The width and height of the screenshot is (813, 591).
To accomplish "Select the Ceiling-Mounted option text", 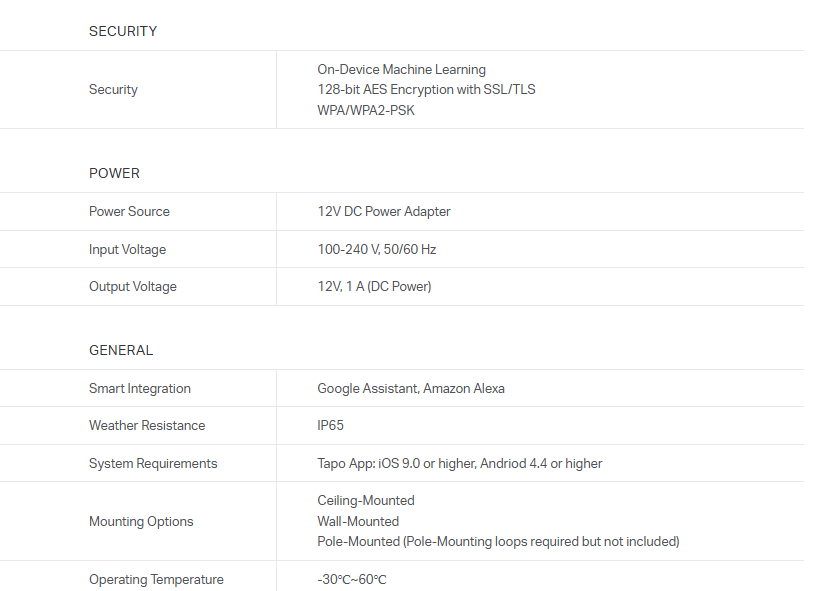I will coord(366,501).
